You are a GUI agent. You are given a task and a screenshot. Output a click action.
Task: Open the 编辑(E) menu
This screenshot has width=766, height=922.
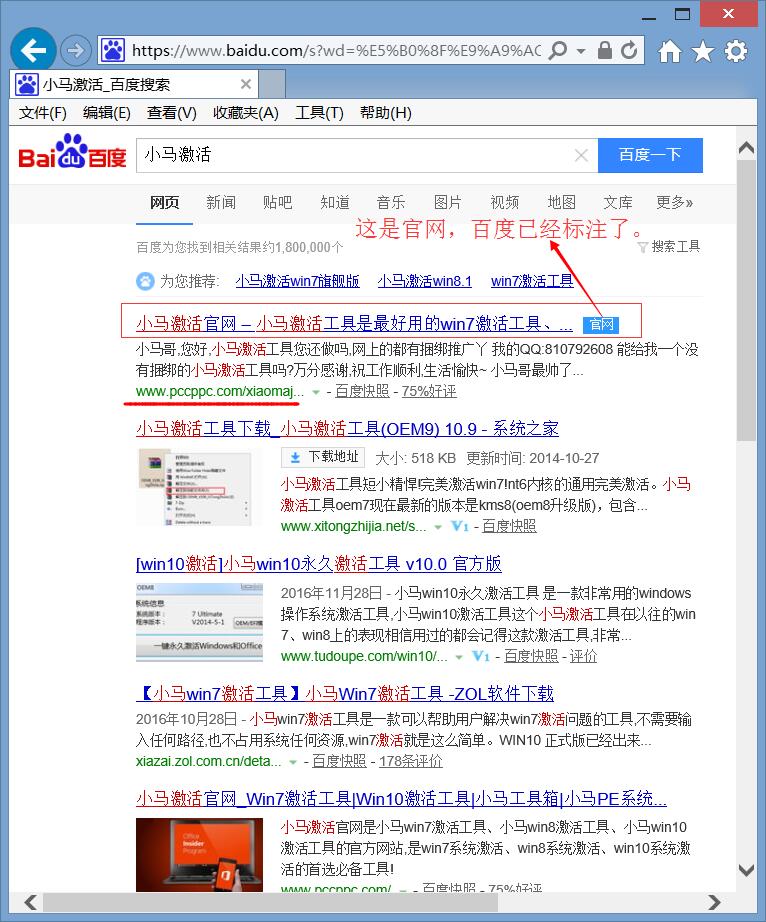click(106, 112)
